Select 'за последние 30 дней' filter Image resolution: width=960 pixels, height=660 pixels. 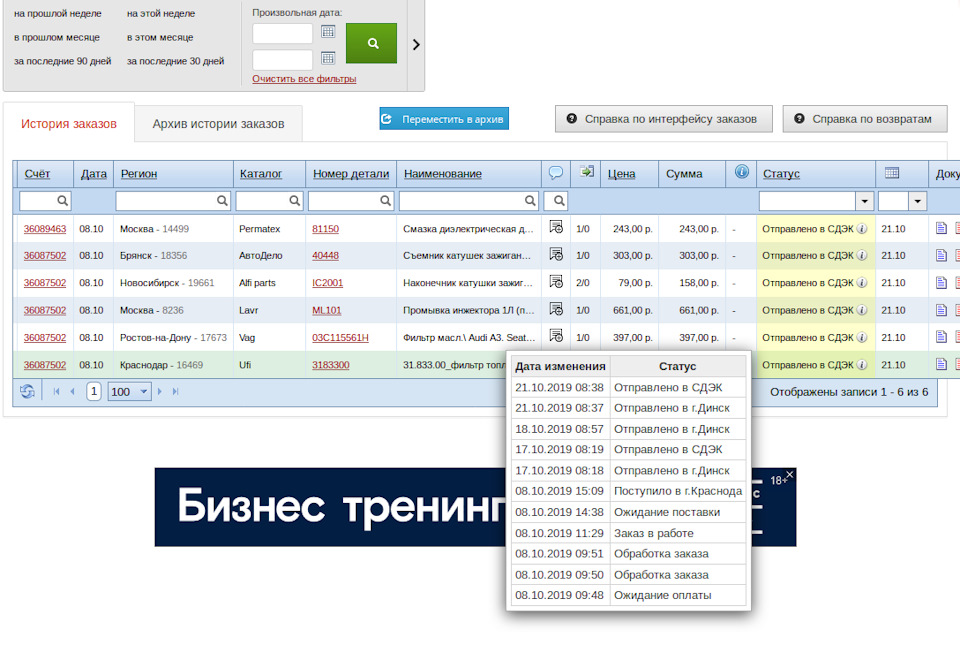click(176, 61)
